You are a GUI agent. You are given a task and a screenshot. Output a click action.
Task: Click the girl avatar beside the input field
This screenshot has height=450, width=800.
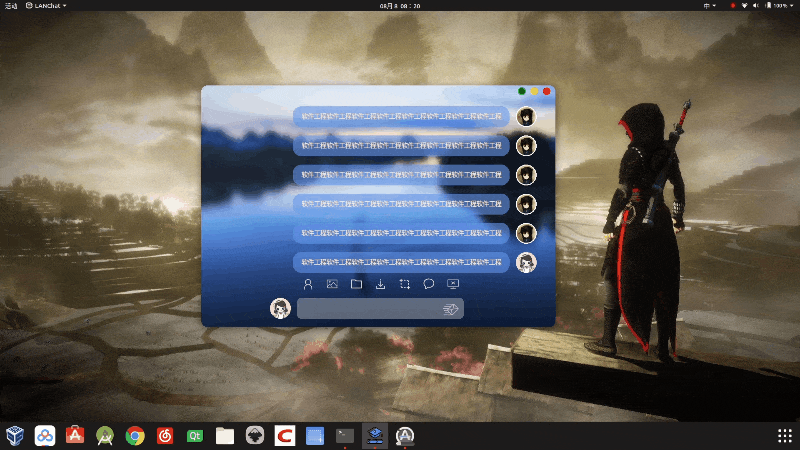coord(280,308)
